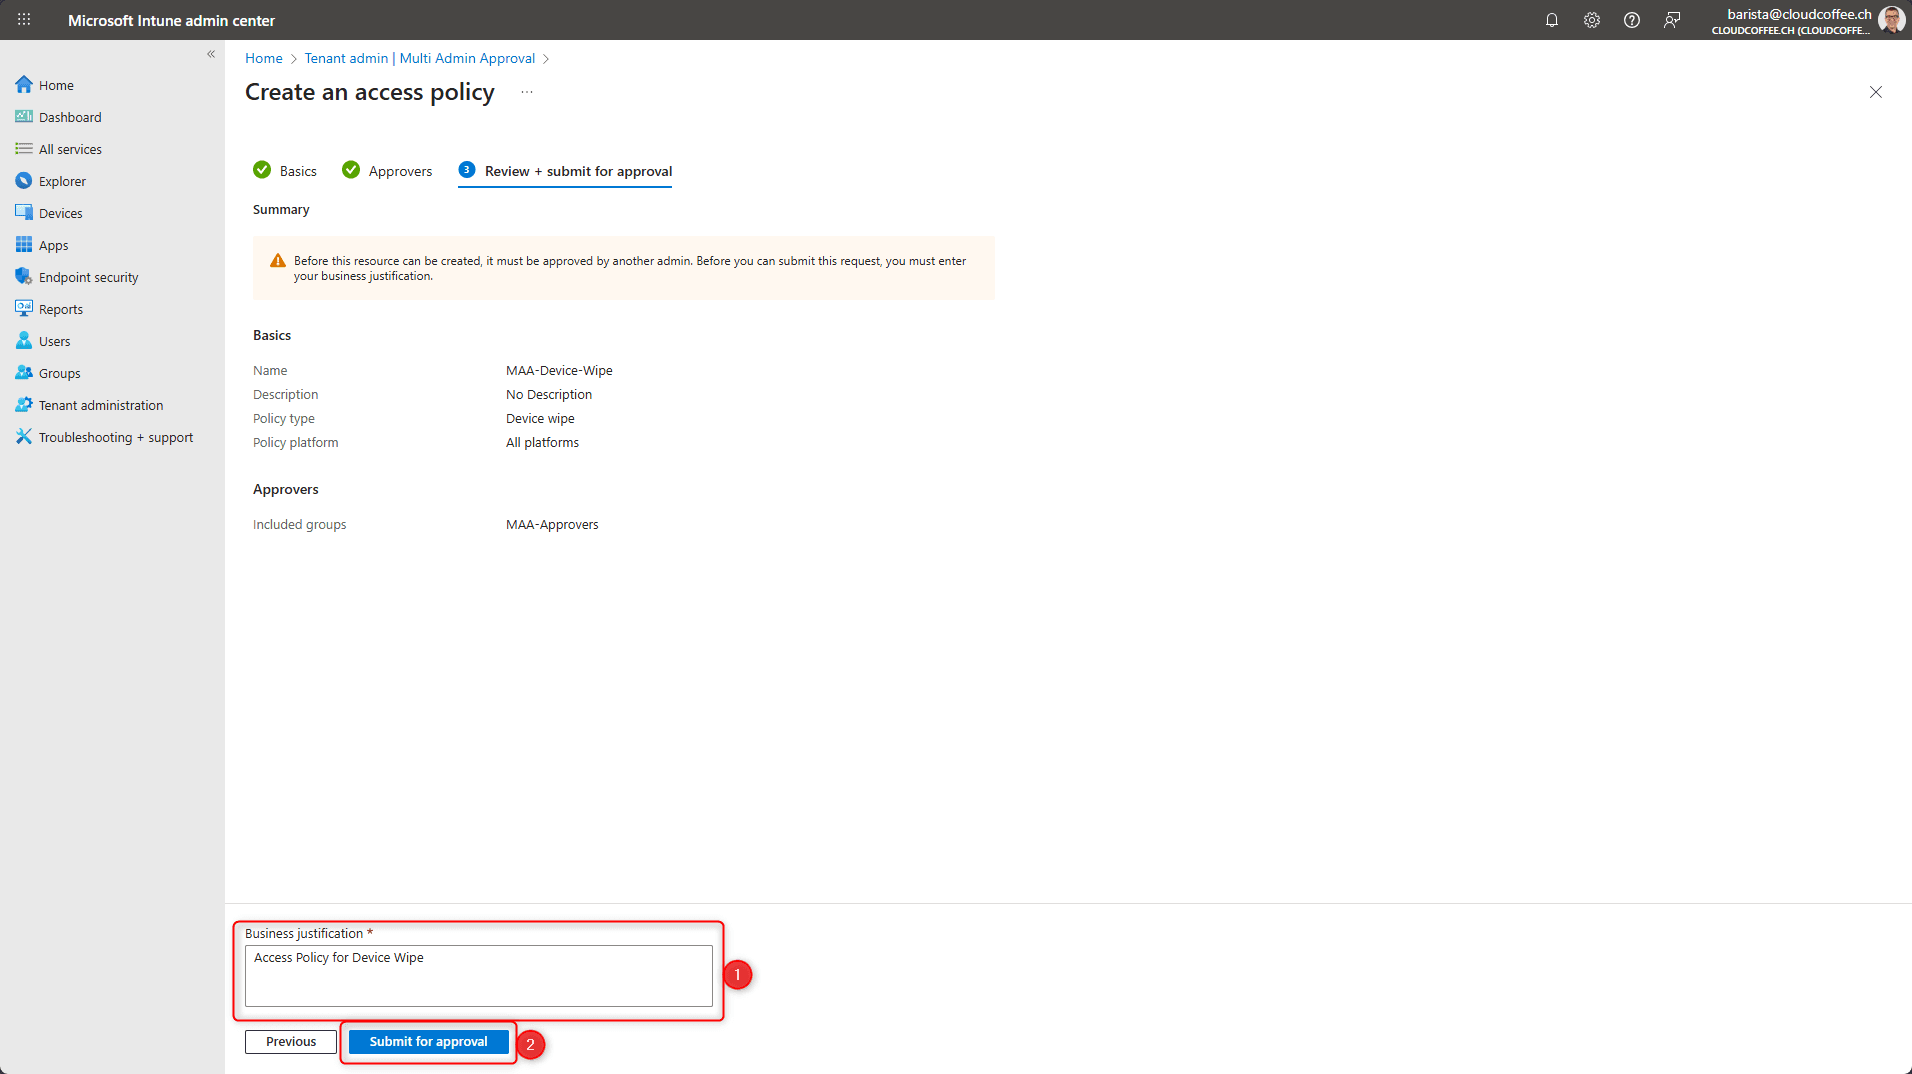Select Review + submit for approval tab

click(566, 171)
